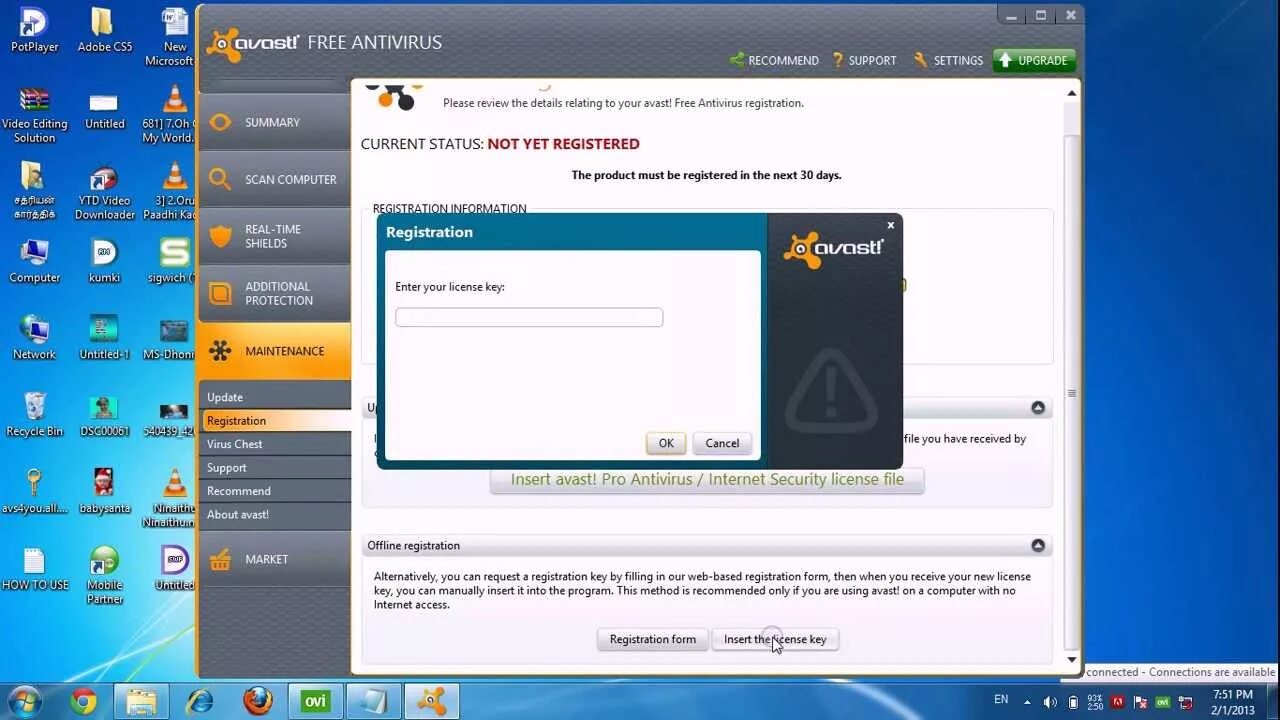Focus the license key input field

(x=529, y=317)
